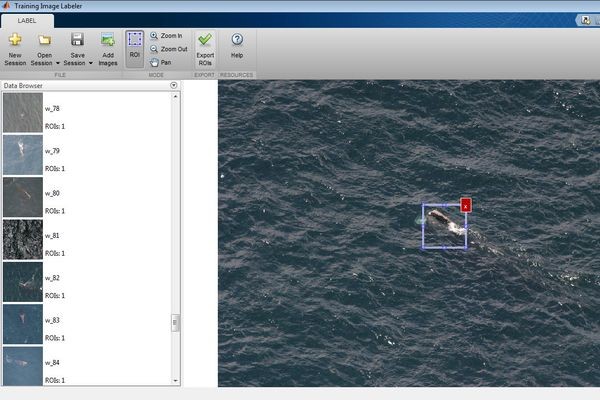
Task: Select the Pan hand tool
Action: [160, 62]
